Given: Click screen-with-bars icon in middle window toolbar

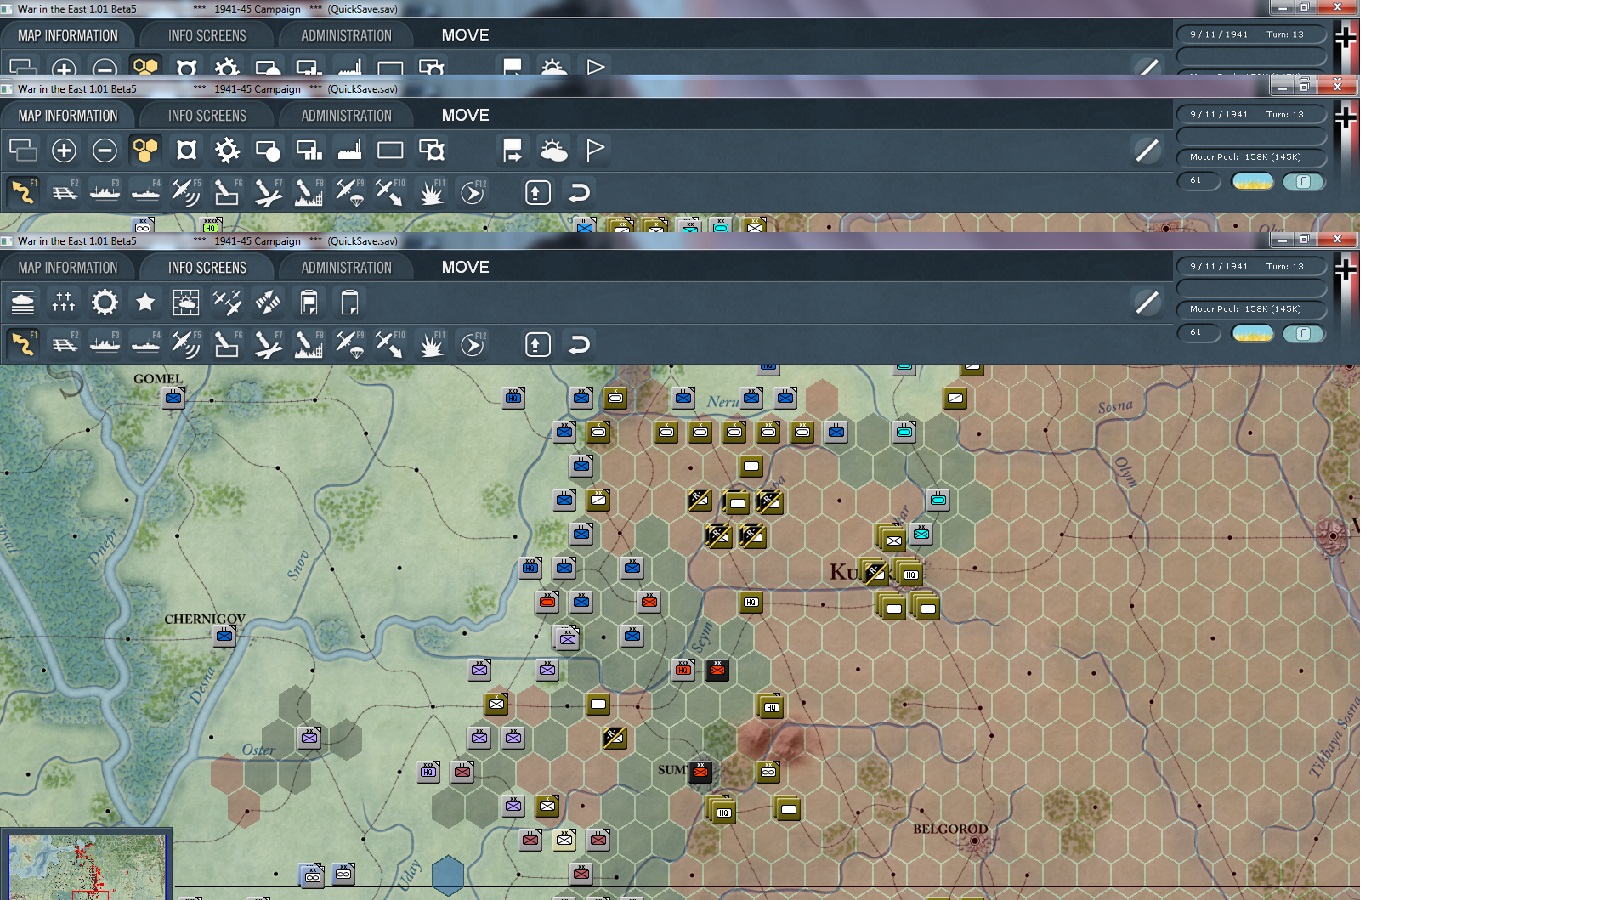Looking at the screenshot, I should [x=308, y=150].
